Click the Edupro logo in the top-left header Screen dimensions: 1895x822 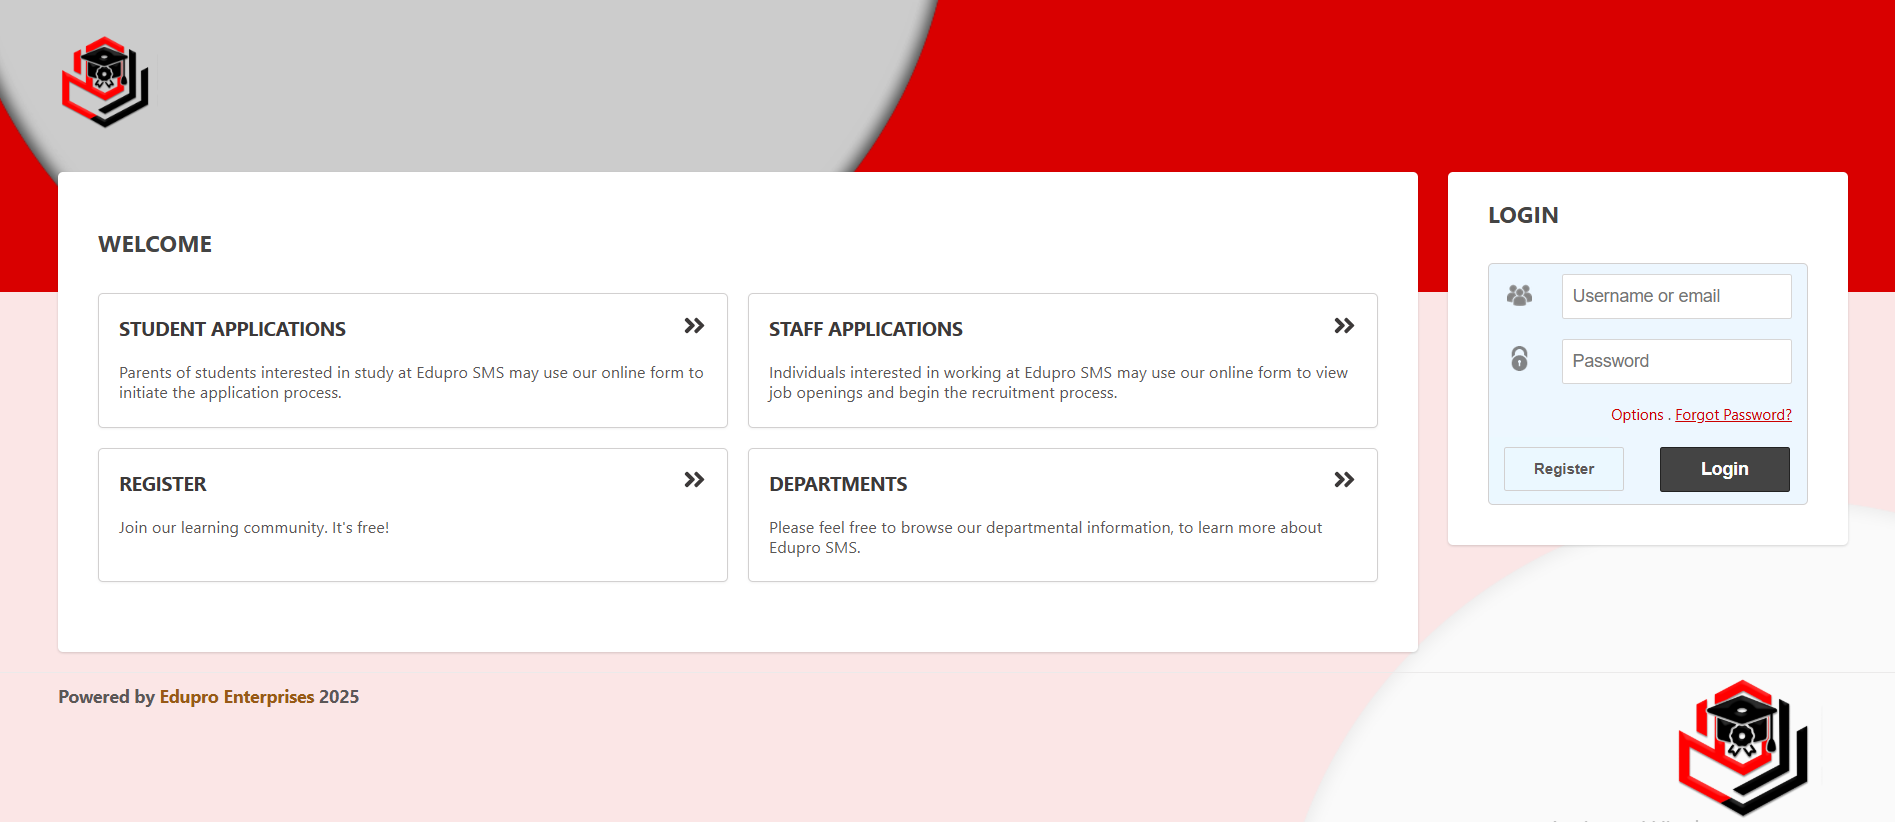(x=105, y=82)
